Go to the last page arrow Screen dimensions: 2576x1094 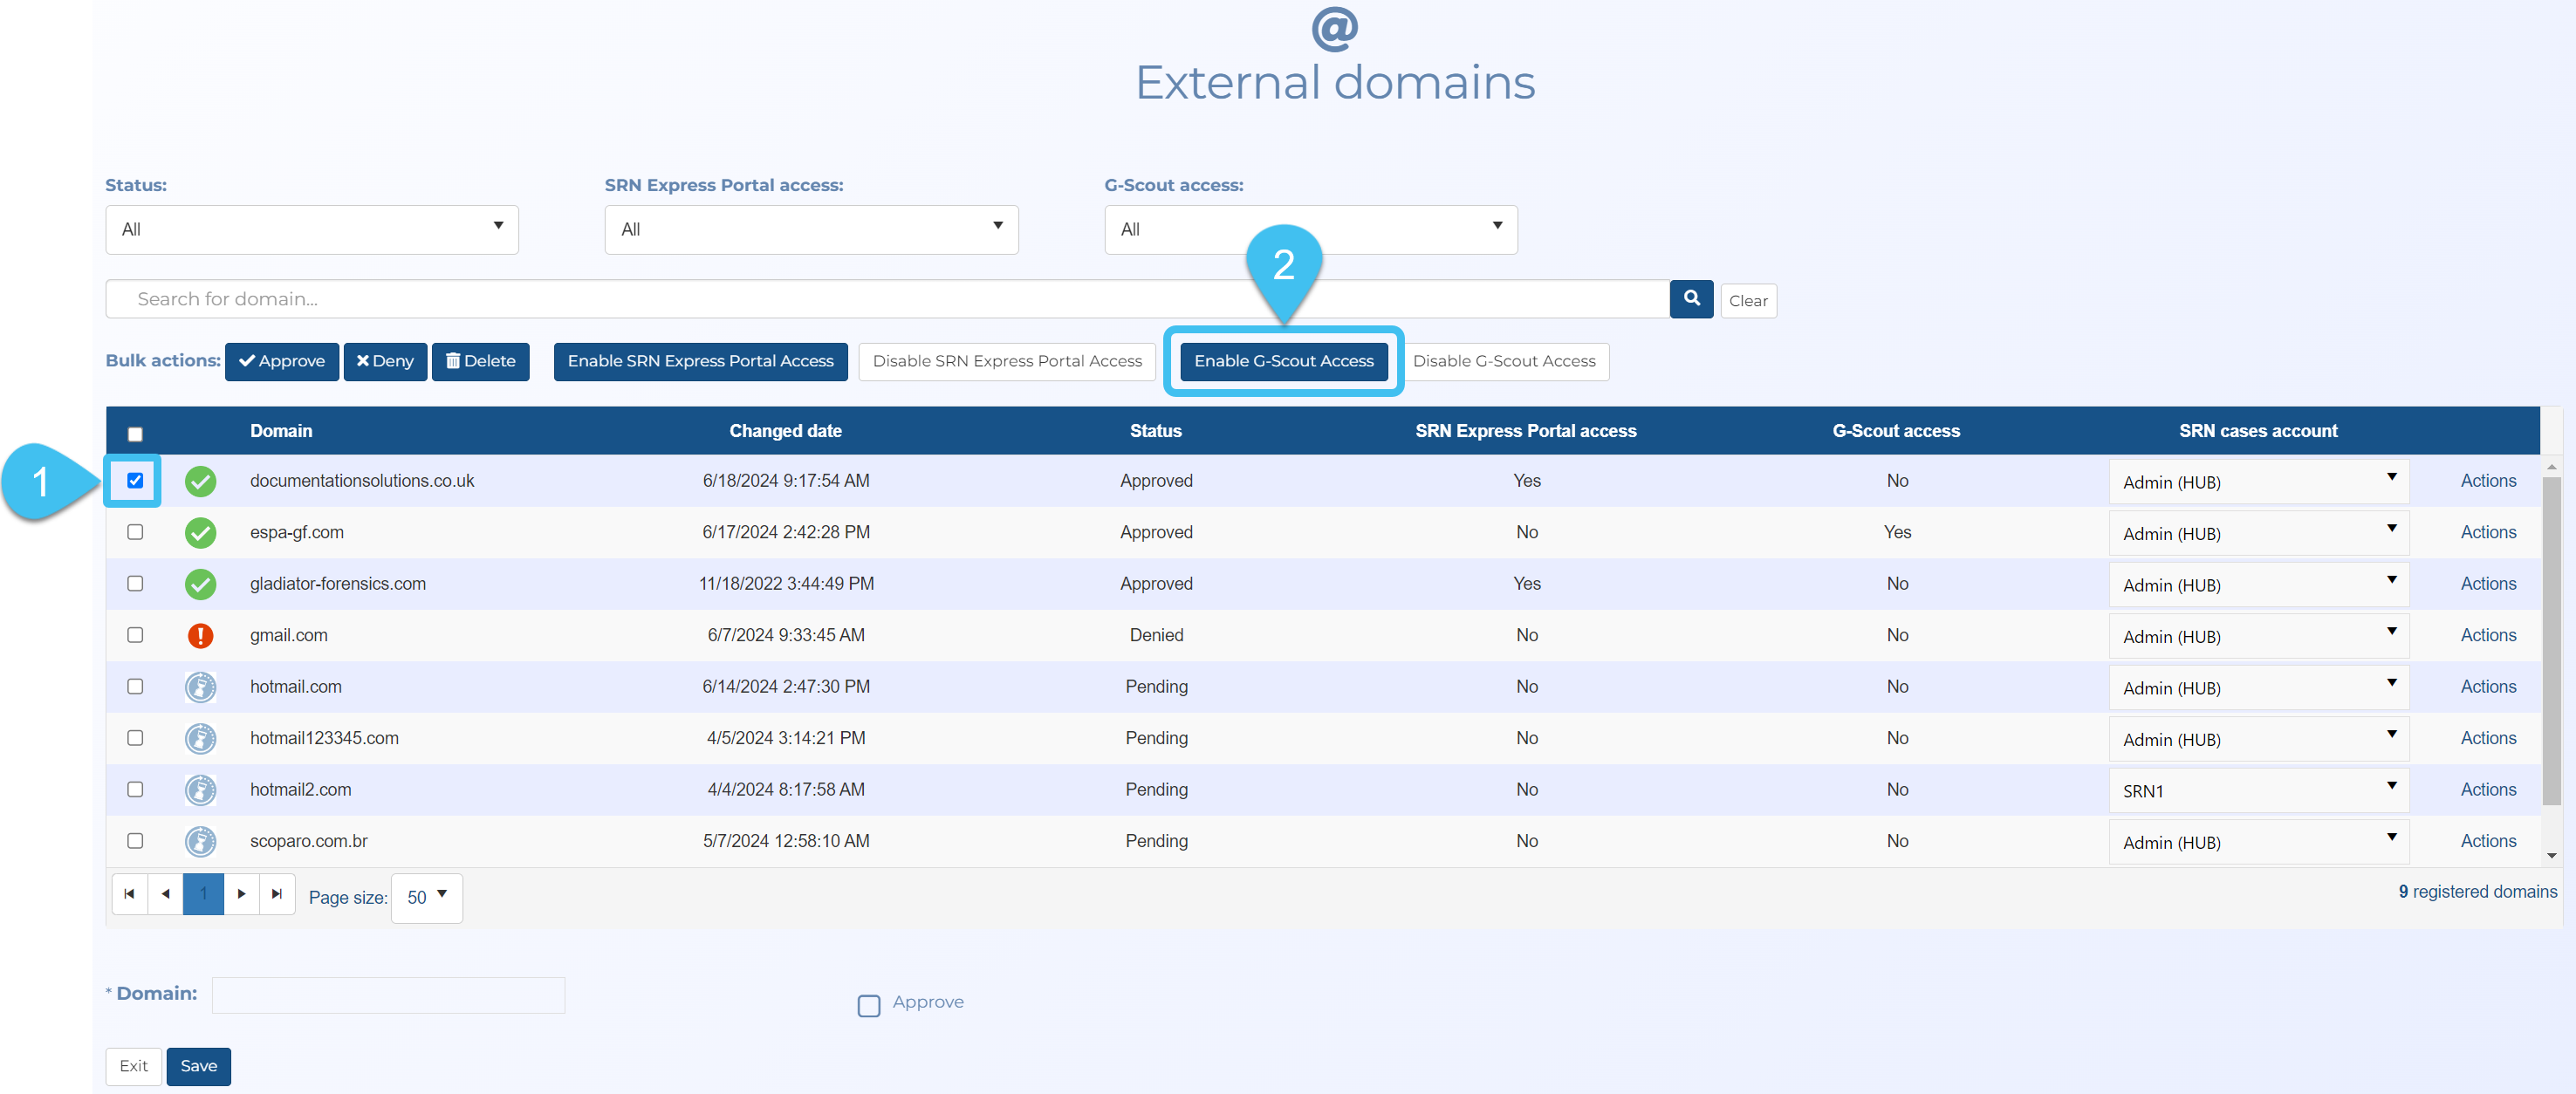(277, 894)
